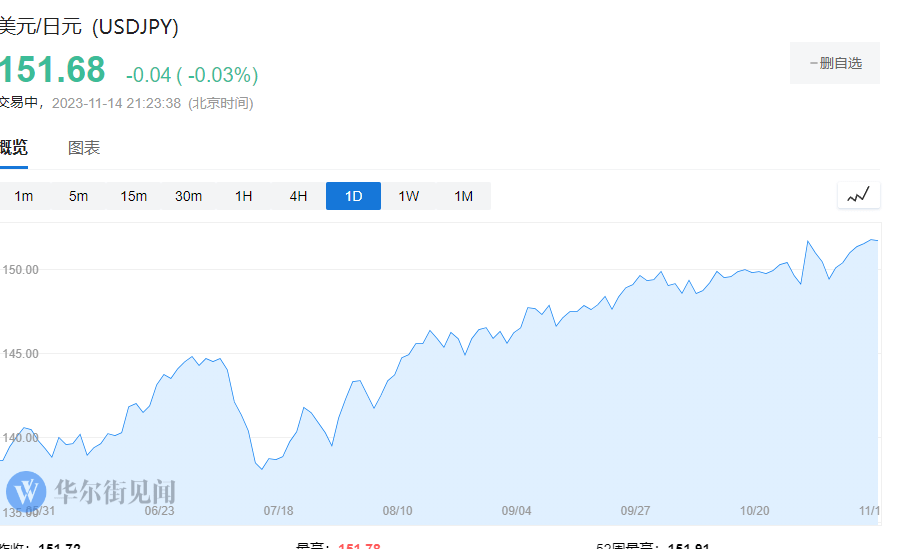Select the active 1D timeframe
This screenshot has width=906, height=549.
pyautogui.click(x=353, y=196)
